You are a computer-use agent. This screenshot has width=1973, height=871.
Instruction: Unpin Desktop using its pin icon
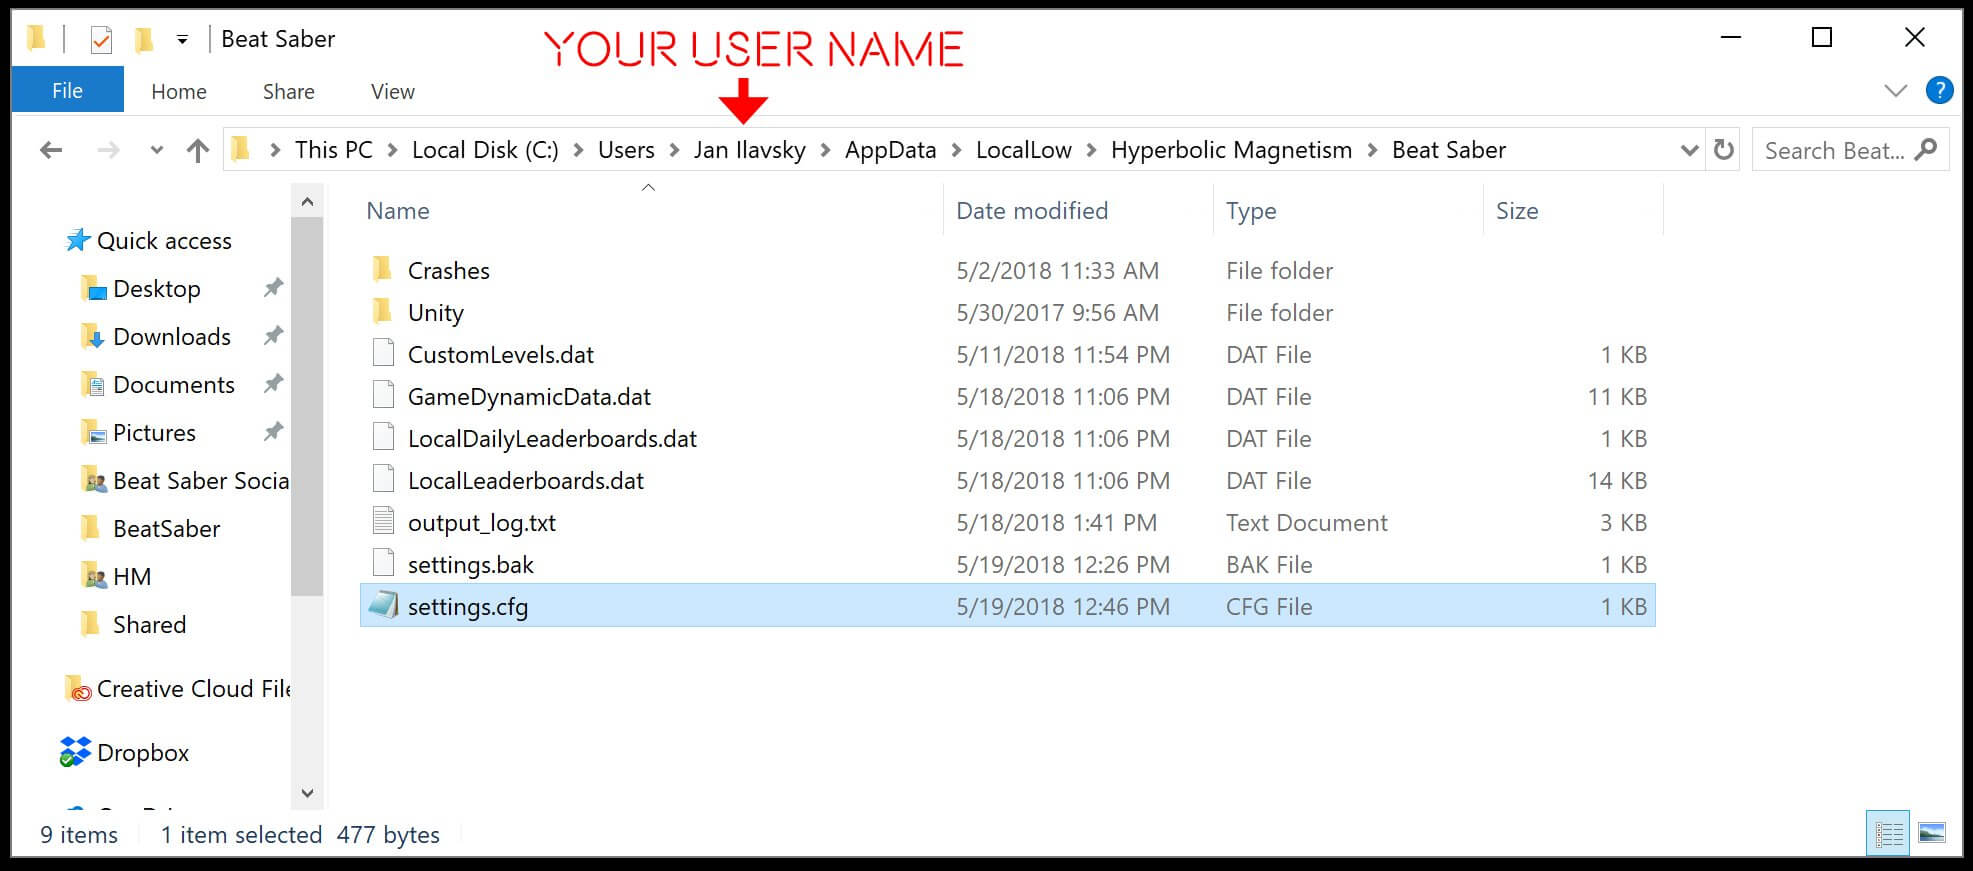pos(273,288)
